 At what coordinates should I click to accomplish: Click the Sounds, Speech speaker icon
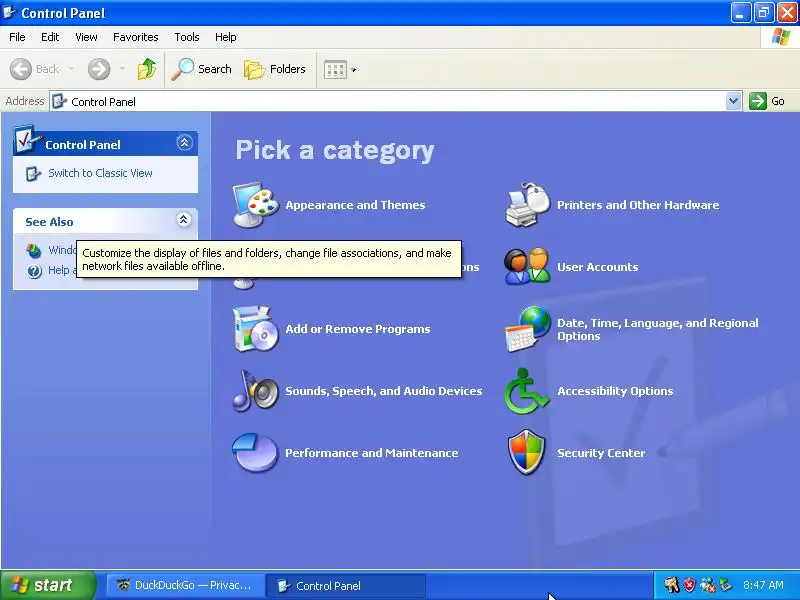click(256, 391)
